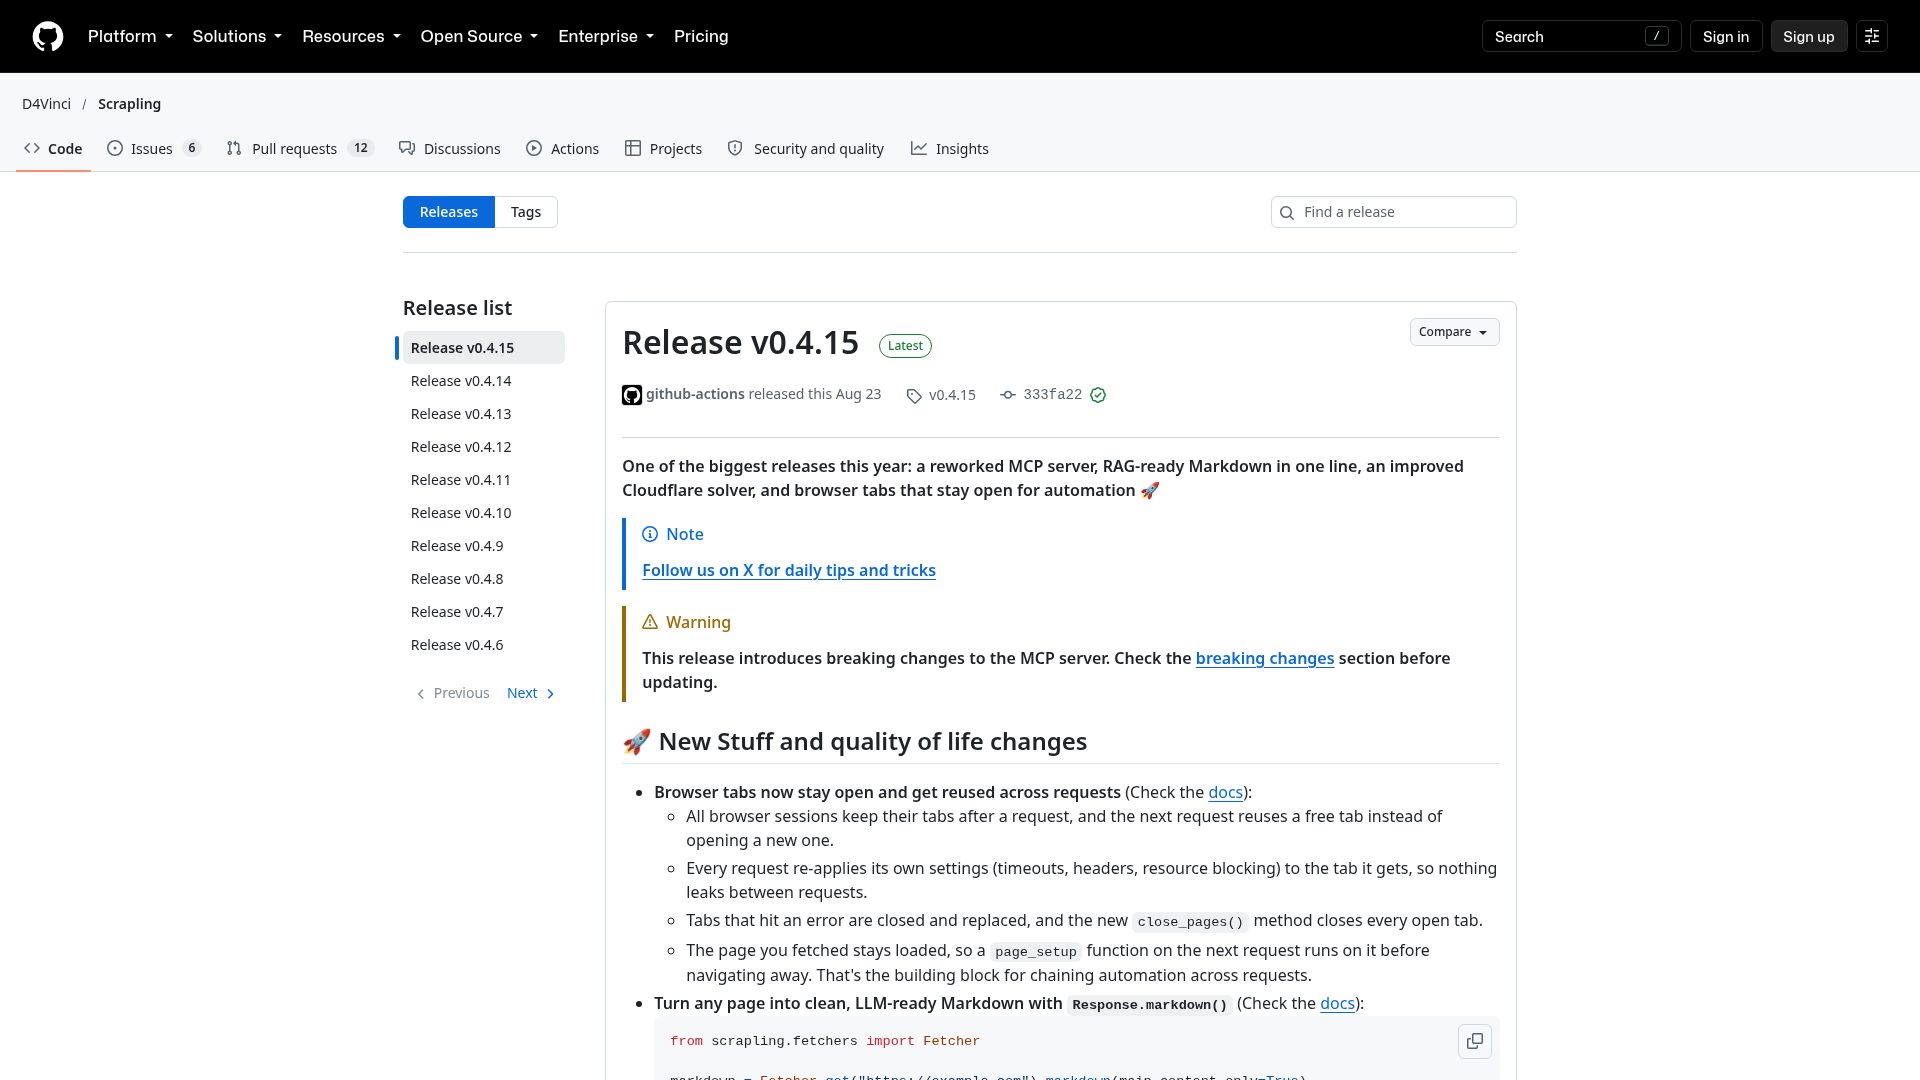This screenshot has height=1080, width=1920.
Task: Copy the code snippet with clipboard icon
Action: click(1474, 1041)
